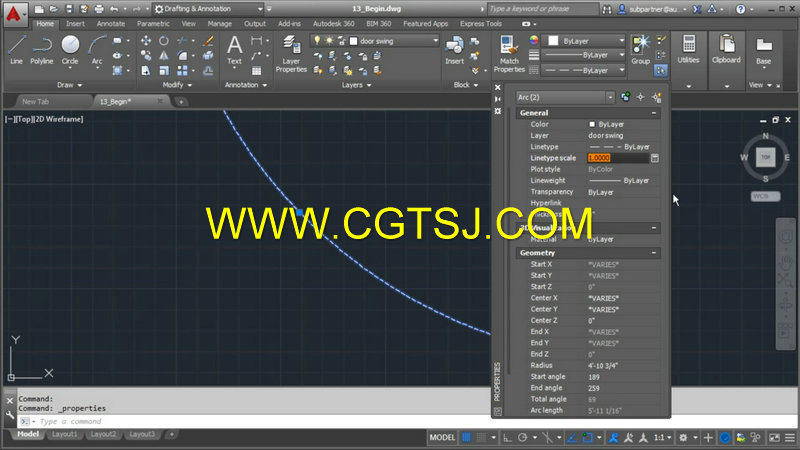Open the Express Tools ribbon tab

(481, 23)
